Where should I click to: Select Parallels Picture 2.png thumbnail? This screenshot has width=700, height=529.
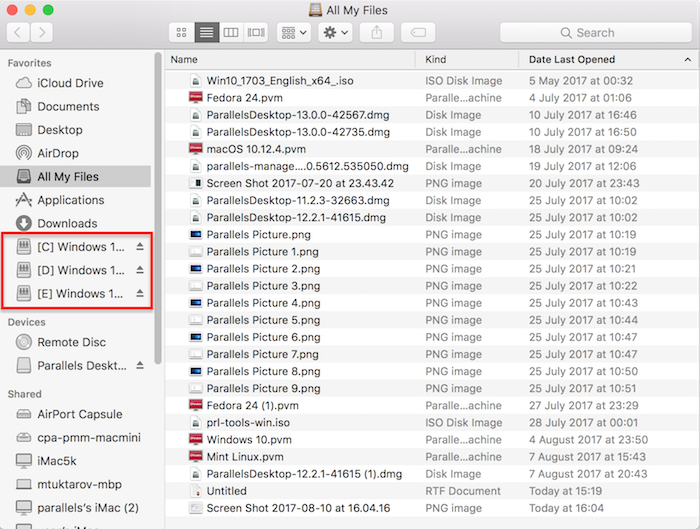click(196, 269)
